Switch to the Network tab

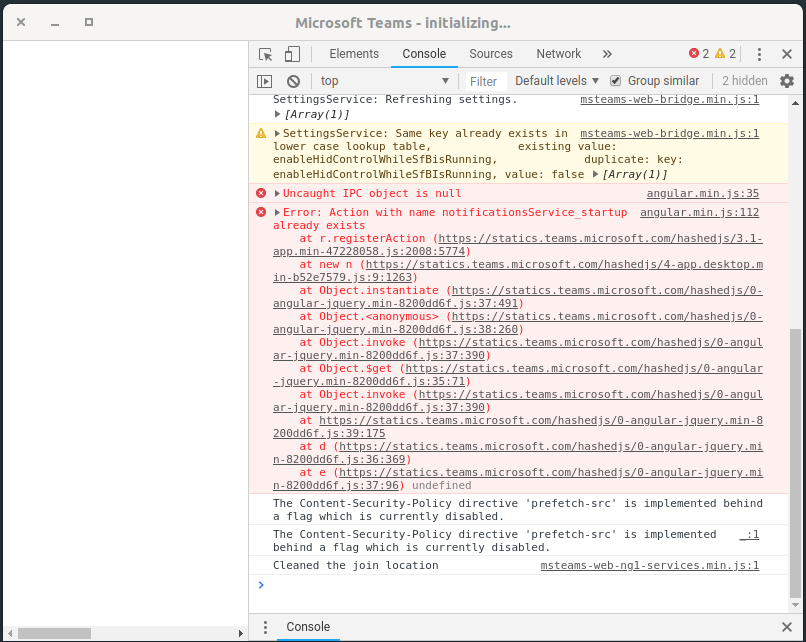558,54
